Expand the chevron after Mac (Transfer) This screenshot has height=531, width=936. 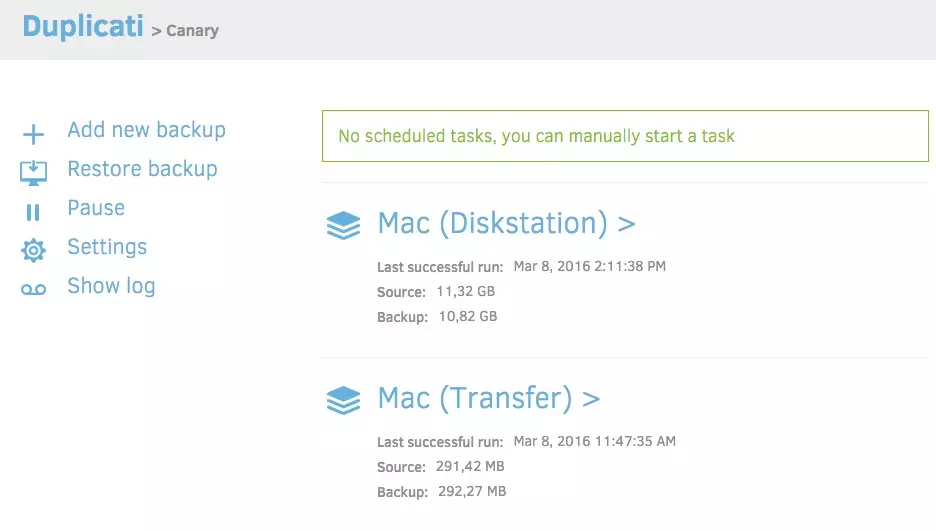coord(591,400)
